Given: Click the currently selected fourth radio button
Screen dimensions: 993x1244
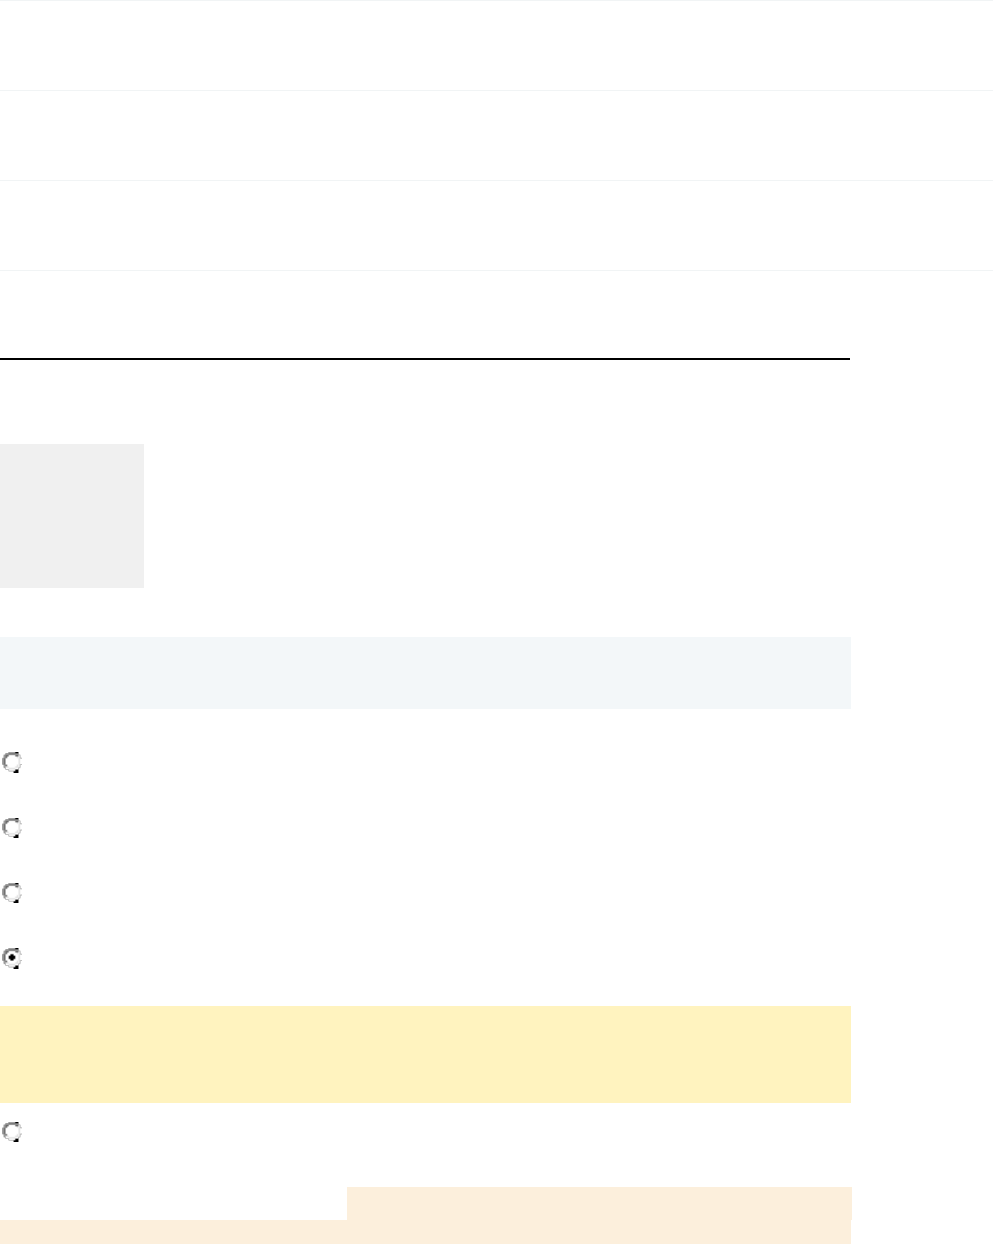Looking at the screenshot, I should point(12,958).
